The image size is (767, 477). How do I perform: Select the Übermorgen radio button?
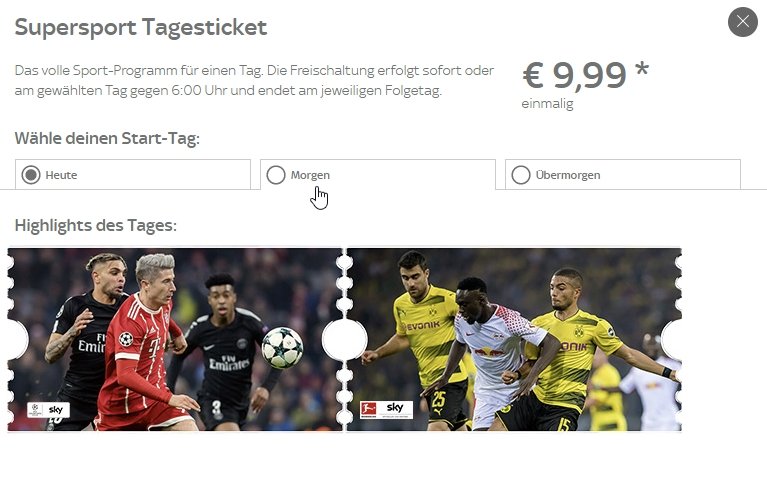point(521,175)
